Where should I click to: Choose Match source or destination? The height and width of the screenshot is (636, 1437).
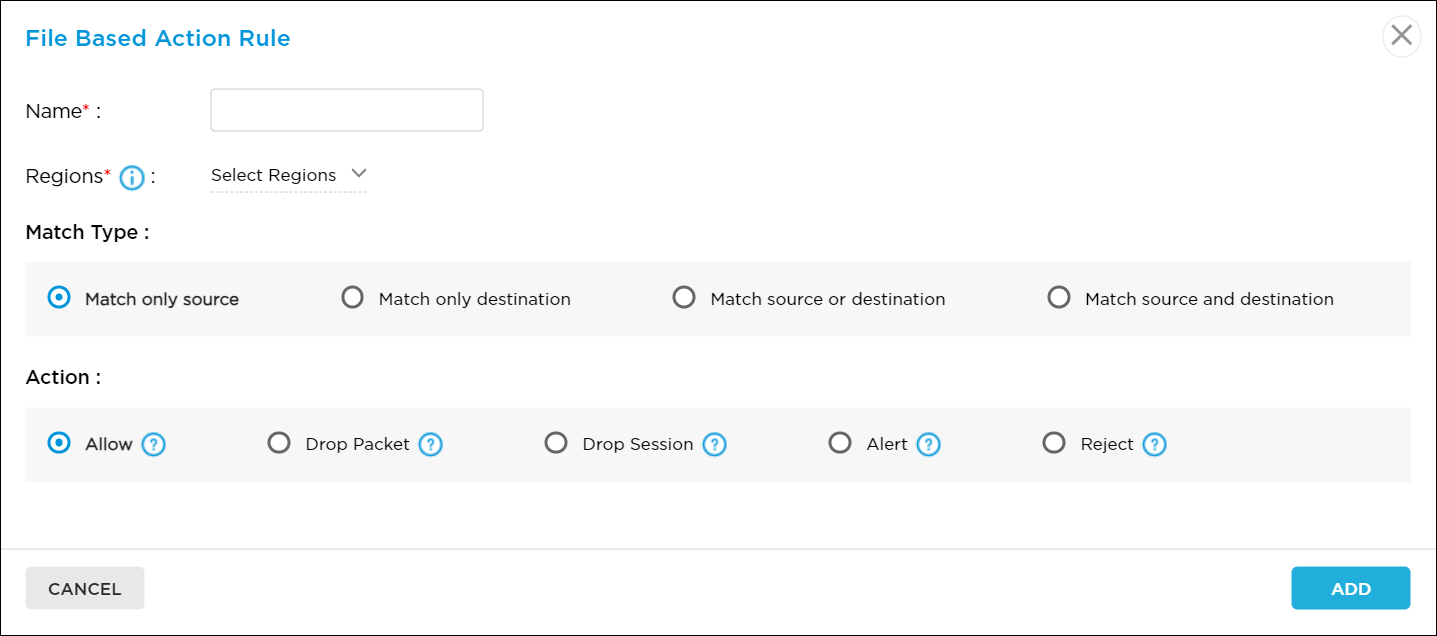point(684,297)
